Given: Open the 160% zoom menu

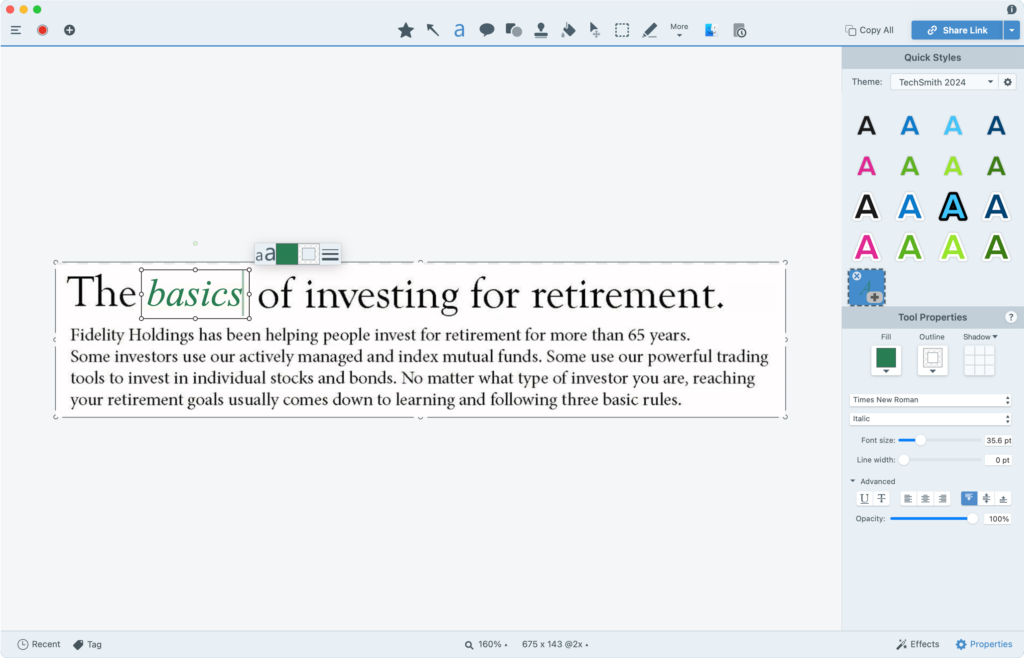Looking at the screenshot, I should click(486, 644).
